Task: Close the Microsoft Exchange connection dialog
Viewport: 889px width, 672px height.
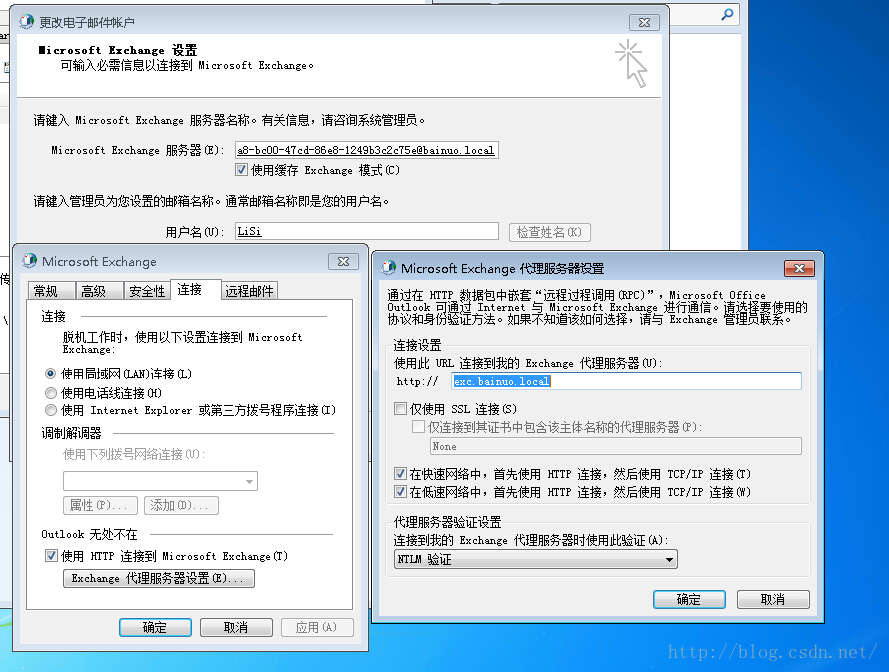Action: 344,261
